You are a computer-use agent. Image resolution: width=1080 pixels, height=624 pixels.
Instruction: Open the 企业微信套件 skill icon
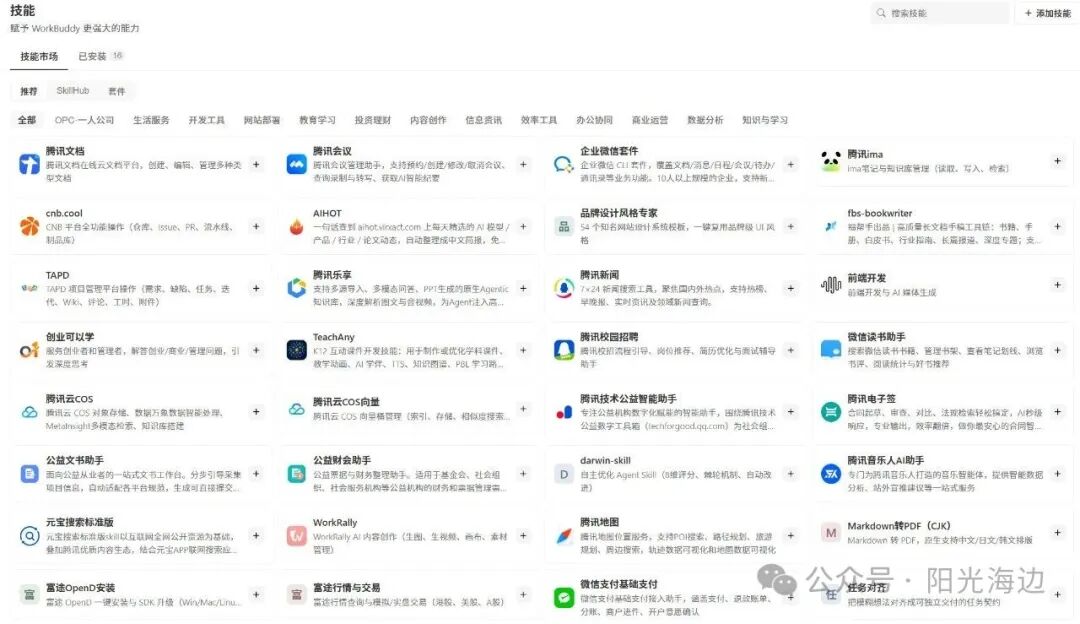563,164
